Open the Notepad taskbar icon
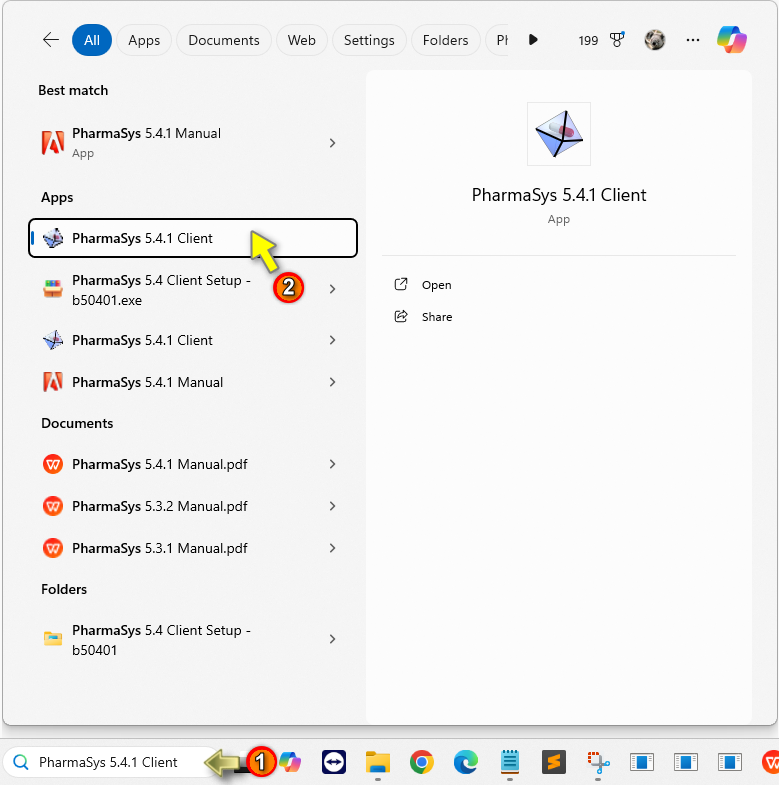The width and height of the screenshot is (779, 785). point(510,762)
